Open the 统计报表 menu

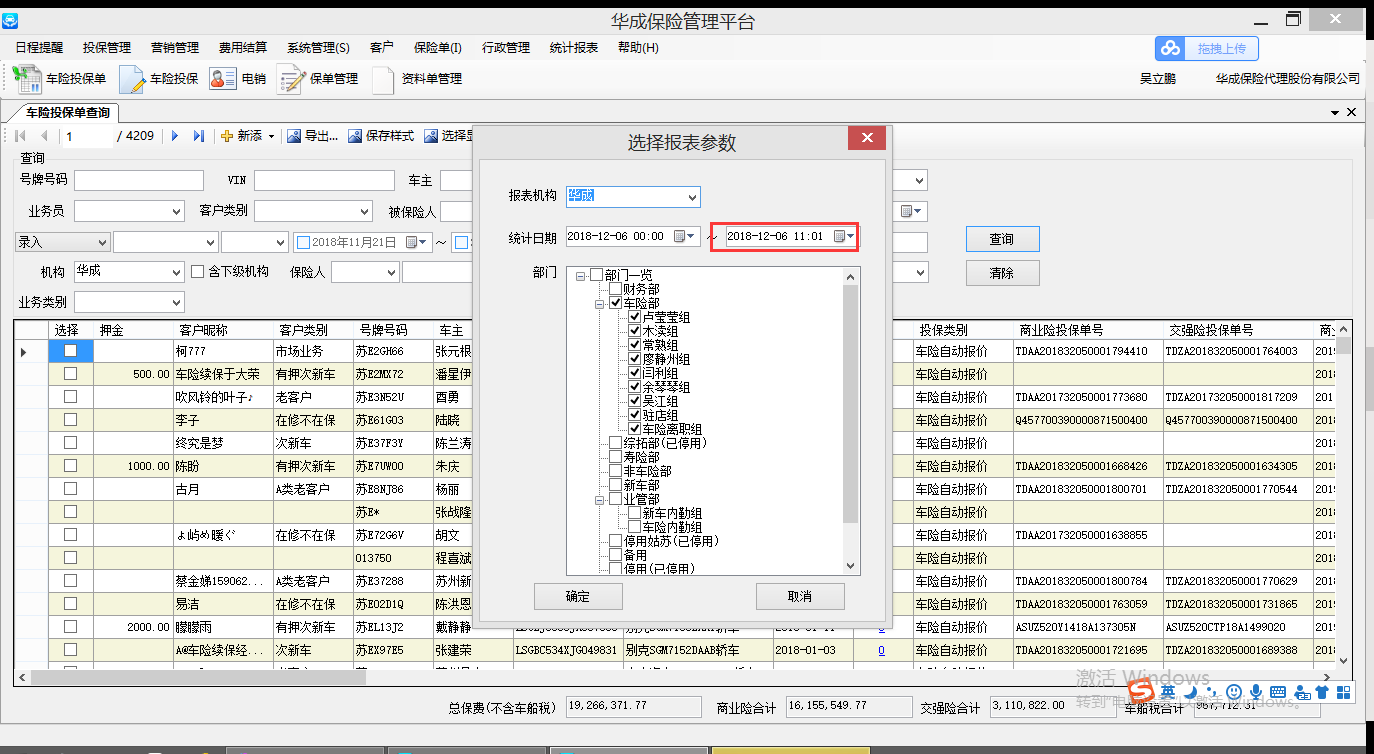574,47
